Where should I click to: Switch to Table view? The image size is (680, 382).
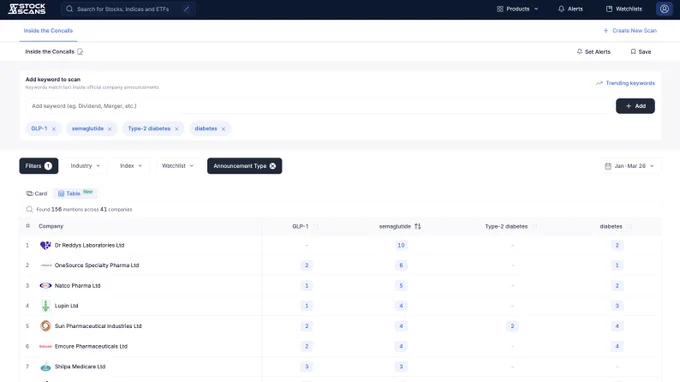[75, 193]
